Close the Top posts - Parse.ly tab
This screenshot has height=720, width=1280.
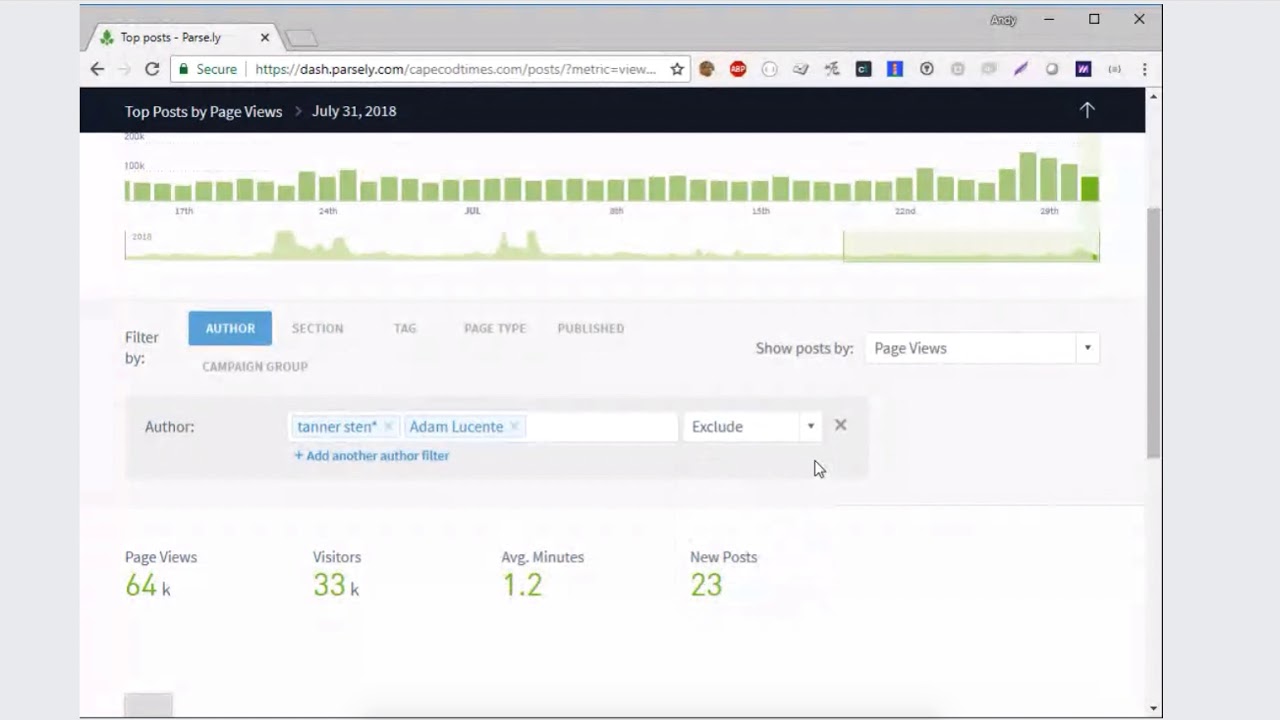click(265, 37)
